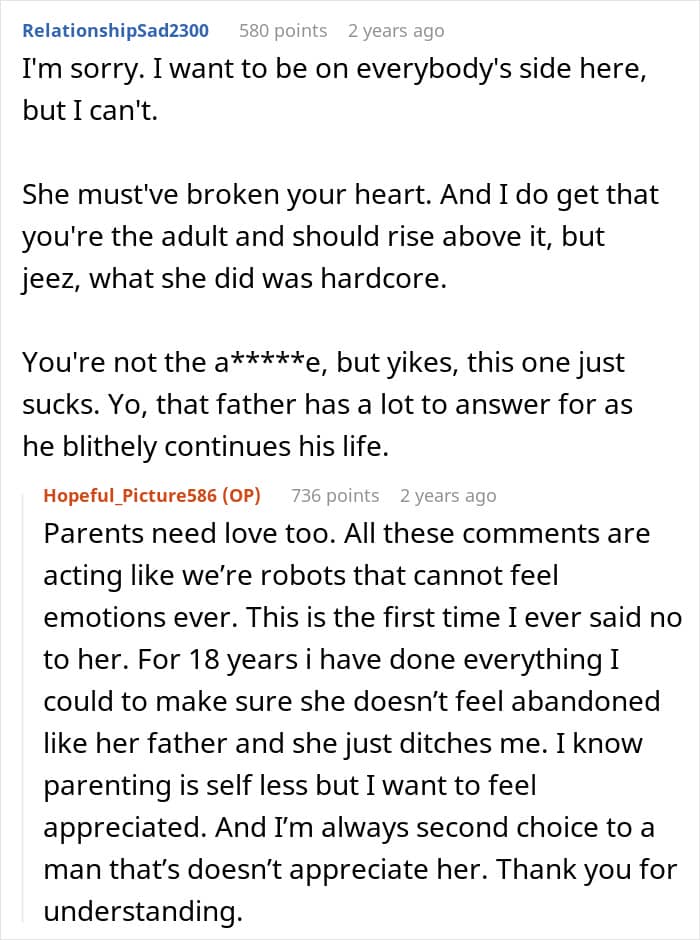Click phrase "second choice" in OP's reply
This screenshot has width=700, height=940.
[x=508, y=827]
